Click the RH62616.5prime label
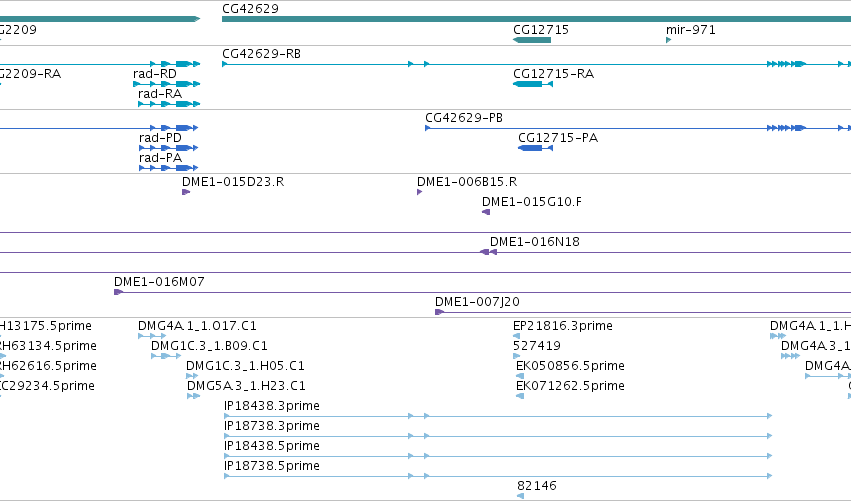This screenshot has width=851, height=501. tap(48, 366)
